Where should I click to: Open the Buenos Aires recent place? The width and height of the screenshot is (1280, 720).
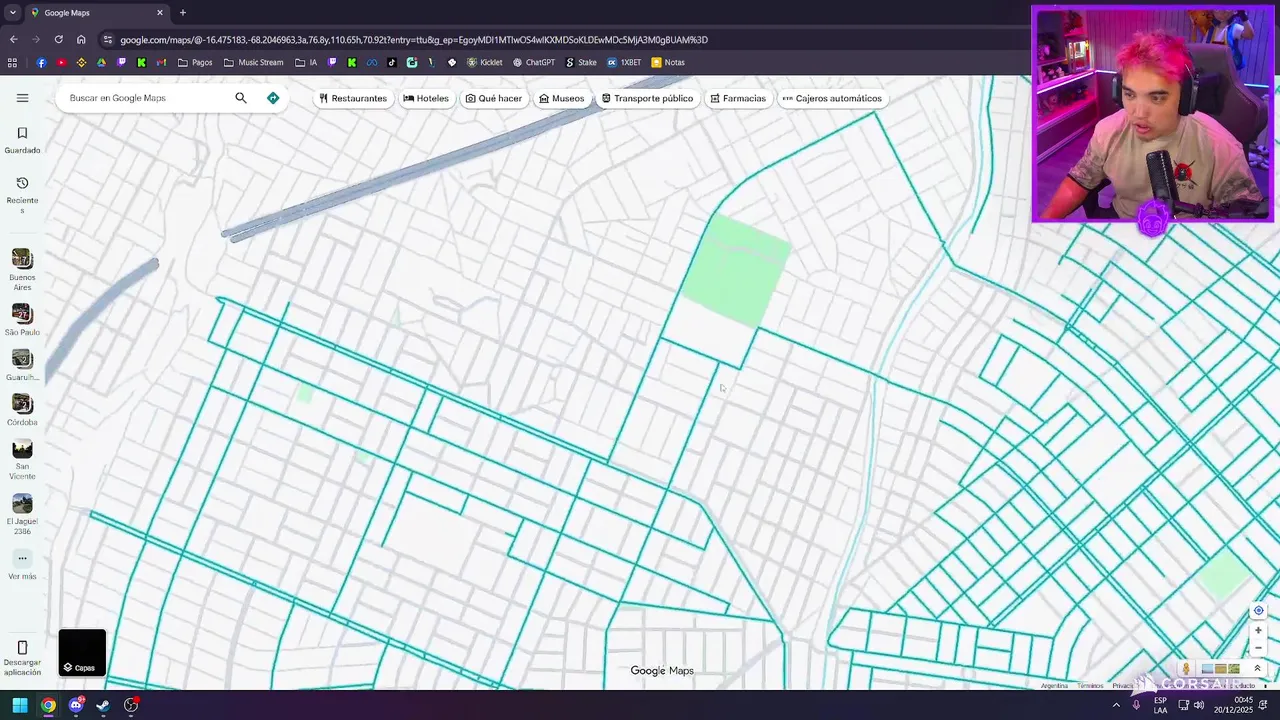[x=22, y=269]
